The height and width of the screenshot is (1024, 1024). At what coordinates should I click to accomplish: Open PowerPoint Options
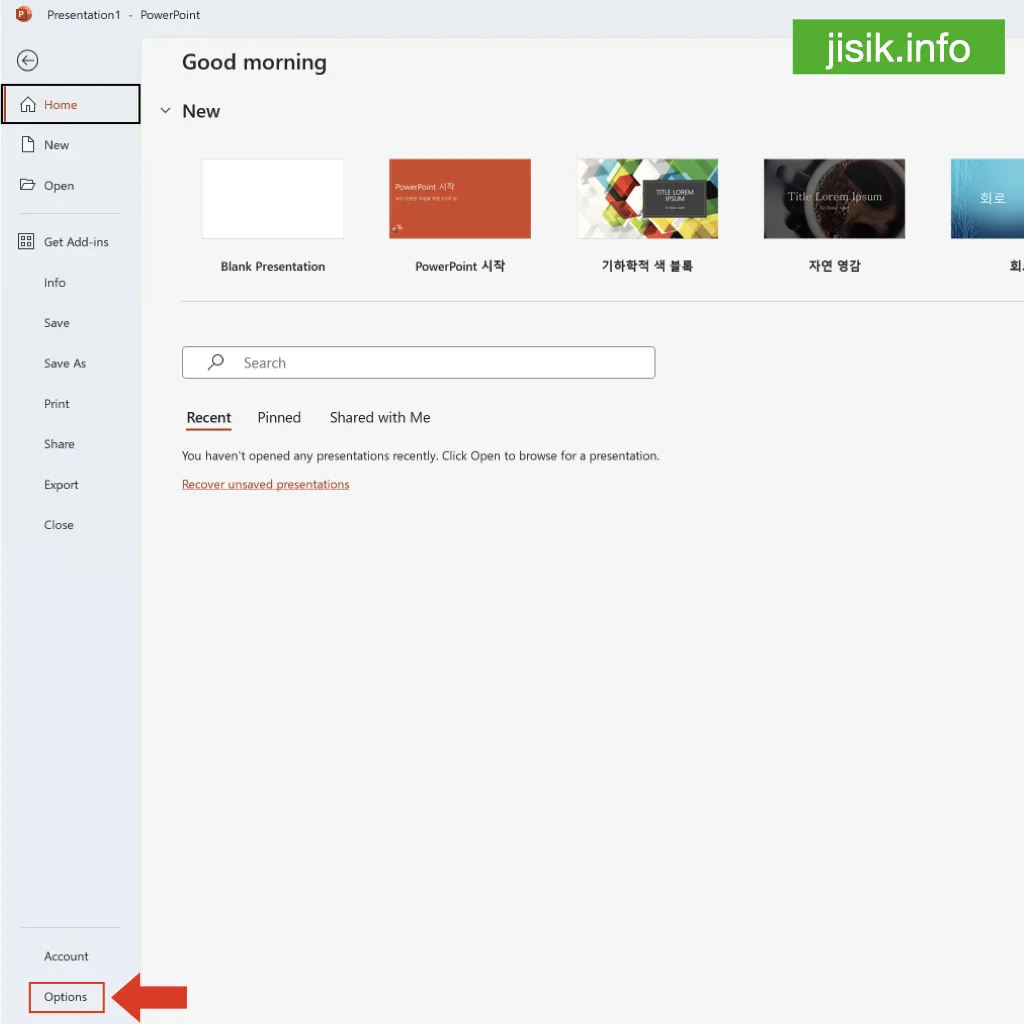[x=66, y=997]
